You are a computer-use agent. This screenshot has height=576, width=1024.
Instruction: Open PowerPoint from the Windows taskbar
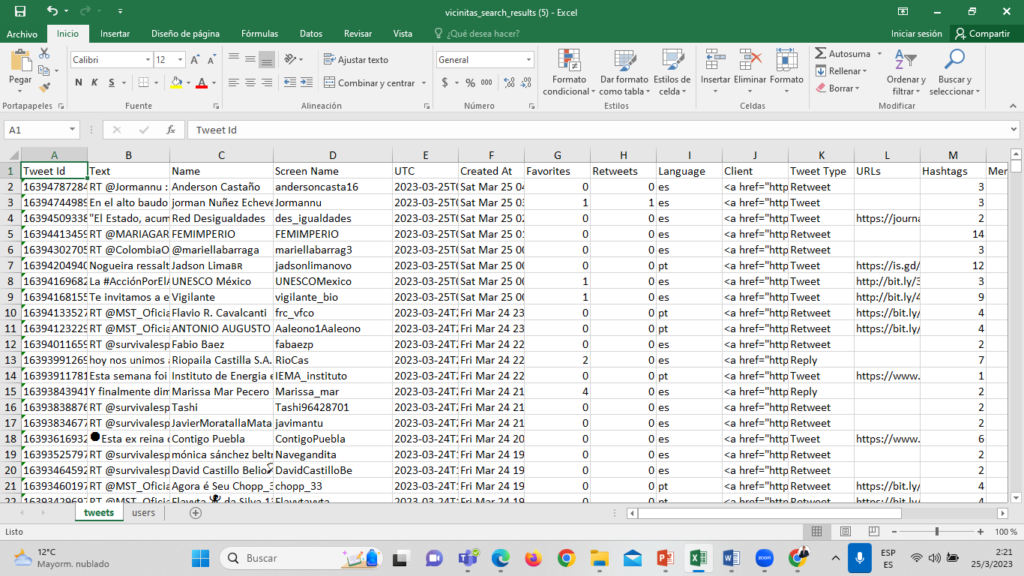click(x=665, y=557)
